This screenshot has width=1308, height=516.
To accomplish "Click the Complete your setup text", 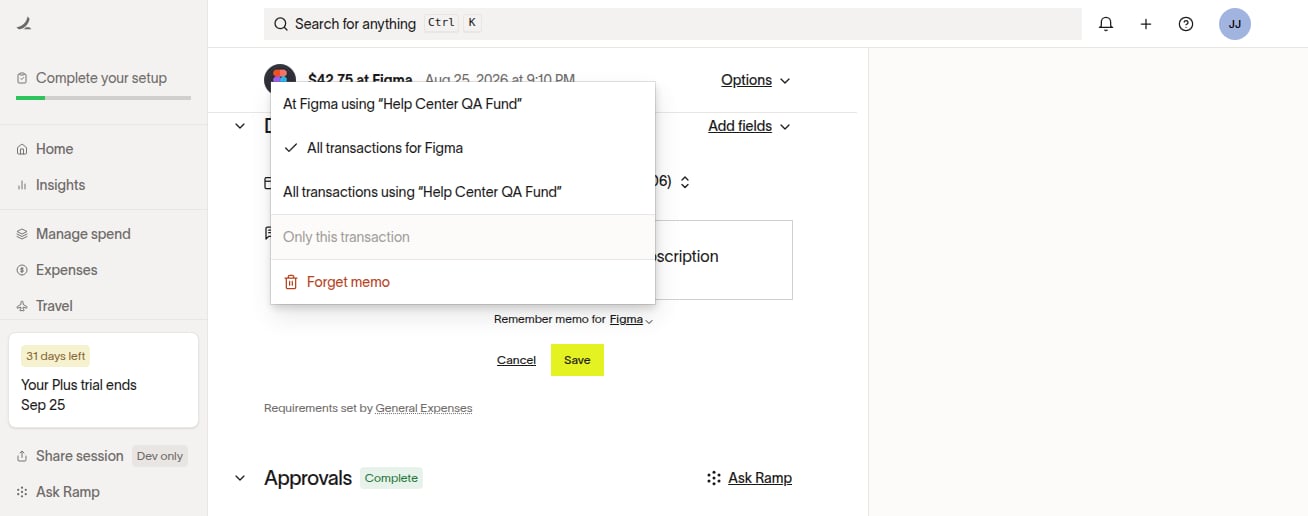I will point(101,78).
